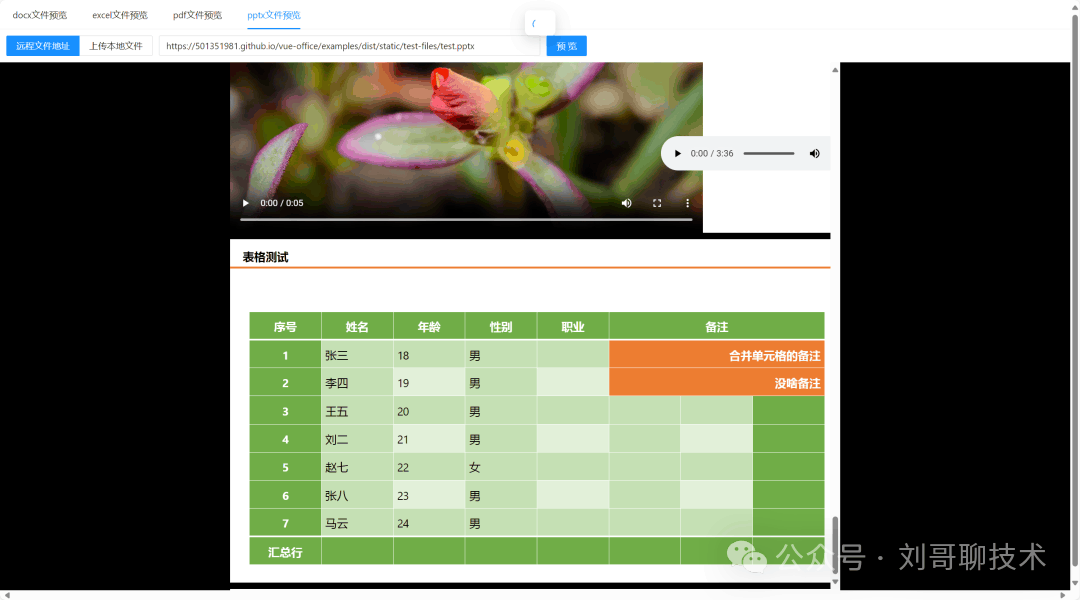
Task: Switch to docx文件预览 tab
Action: 40,15
